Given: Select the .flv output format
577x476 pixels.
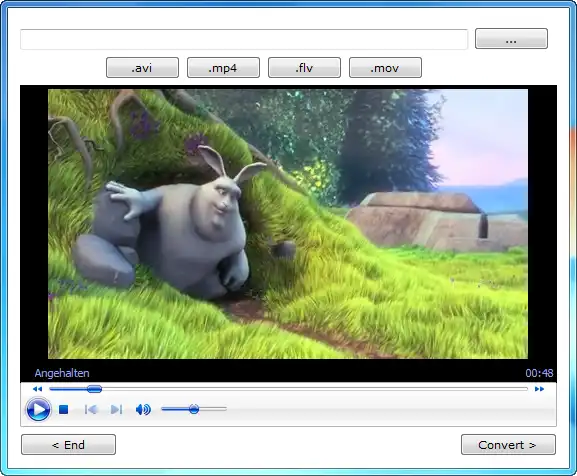Looking at the screenshot, I should tap(304, 68).
